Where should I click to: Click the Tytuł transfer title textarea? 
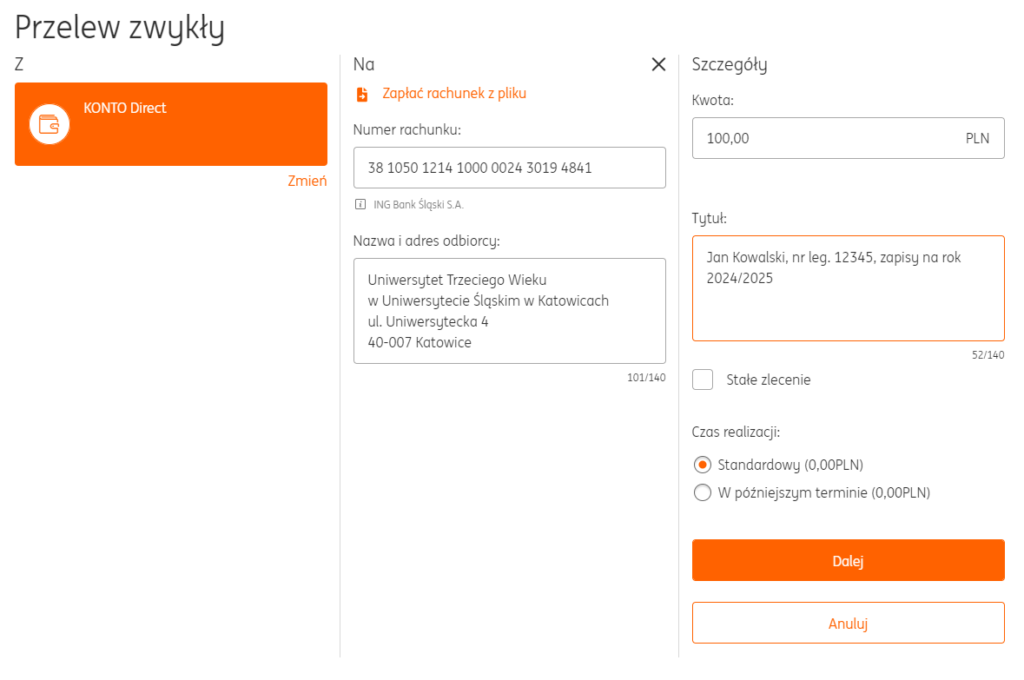[848, 288]
